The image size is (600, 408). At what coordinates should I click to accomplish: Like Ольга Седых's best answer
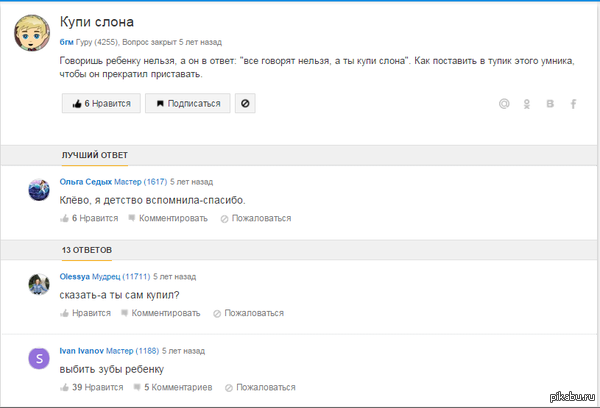89,218
